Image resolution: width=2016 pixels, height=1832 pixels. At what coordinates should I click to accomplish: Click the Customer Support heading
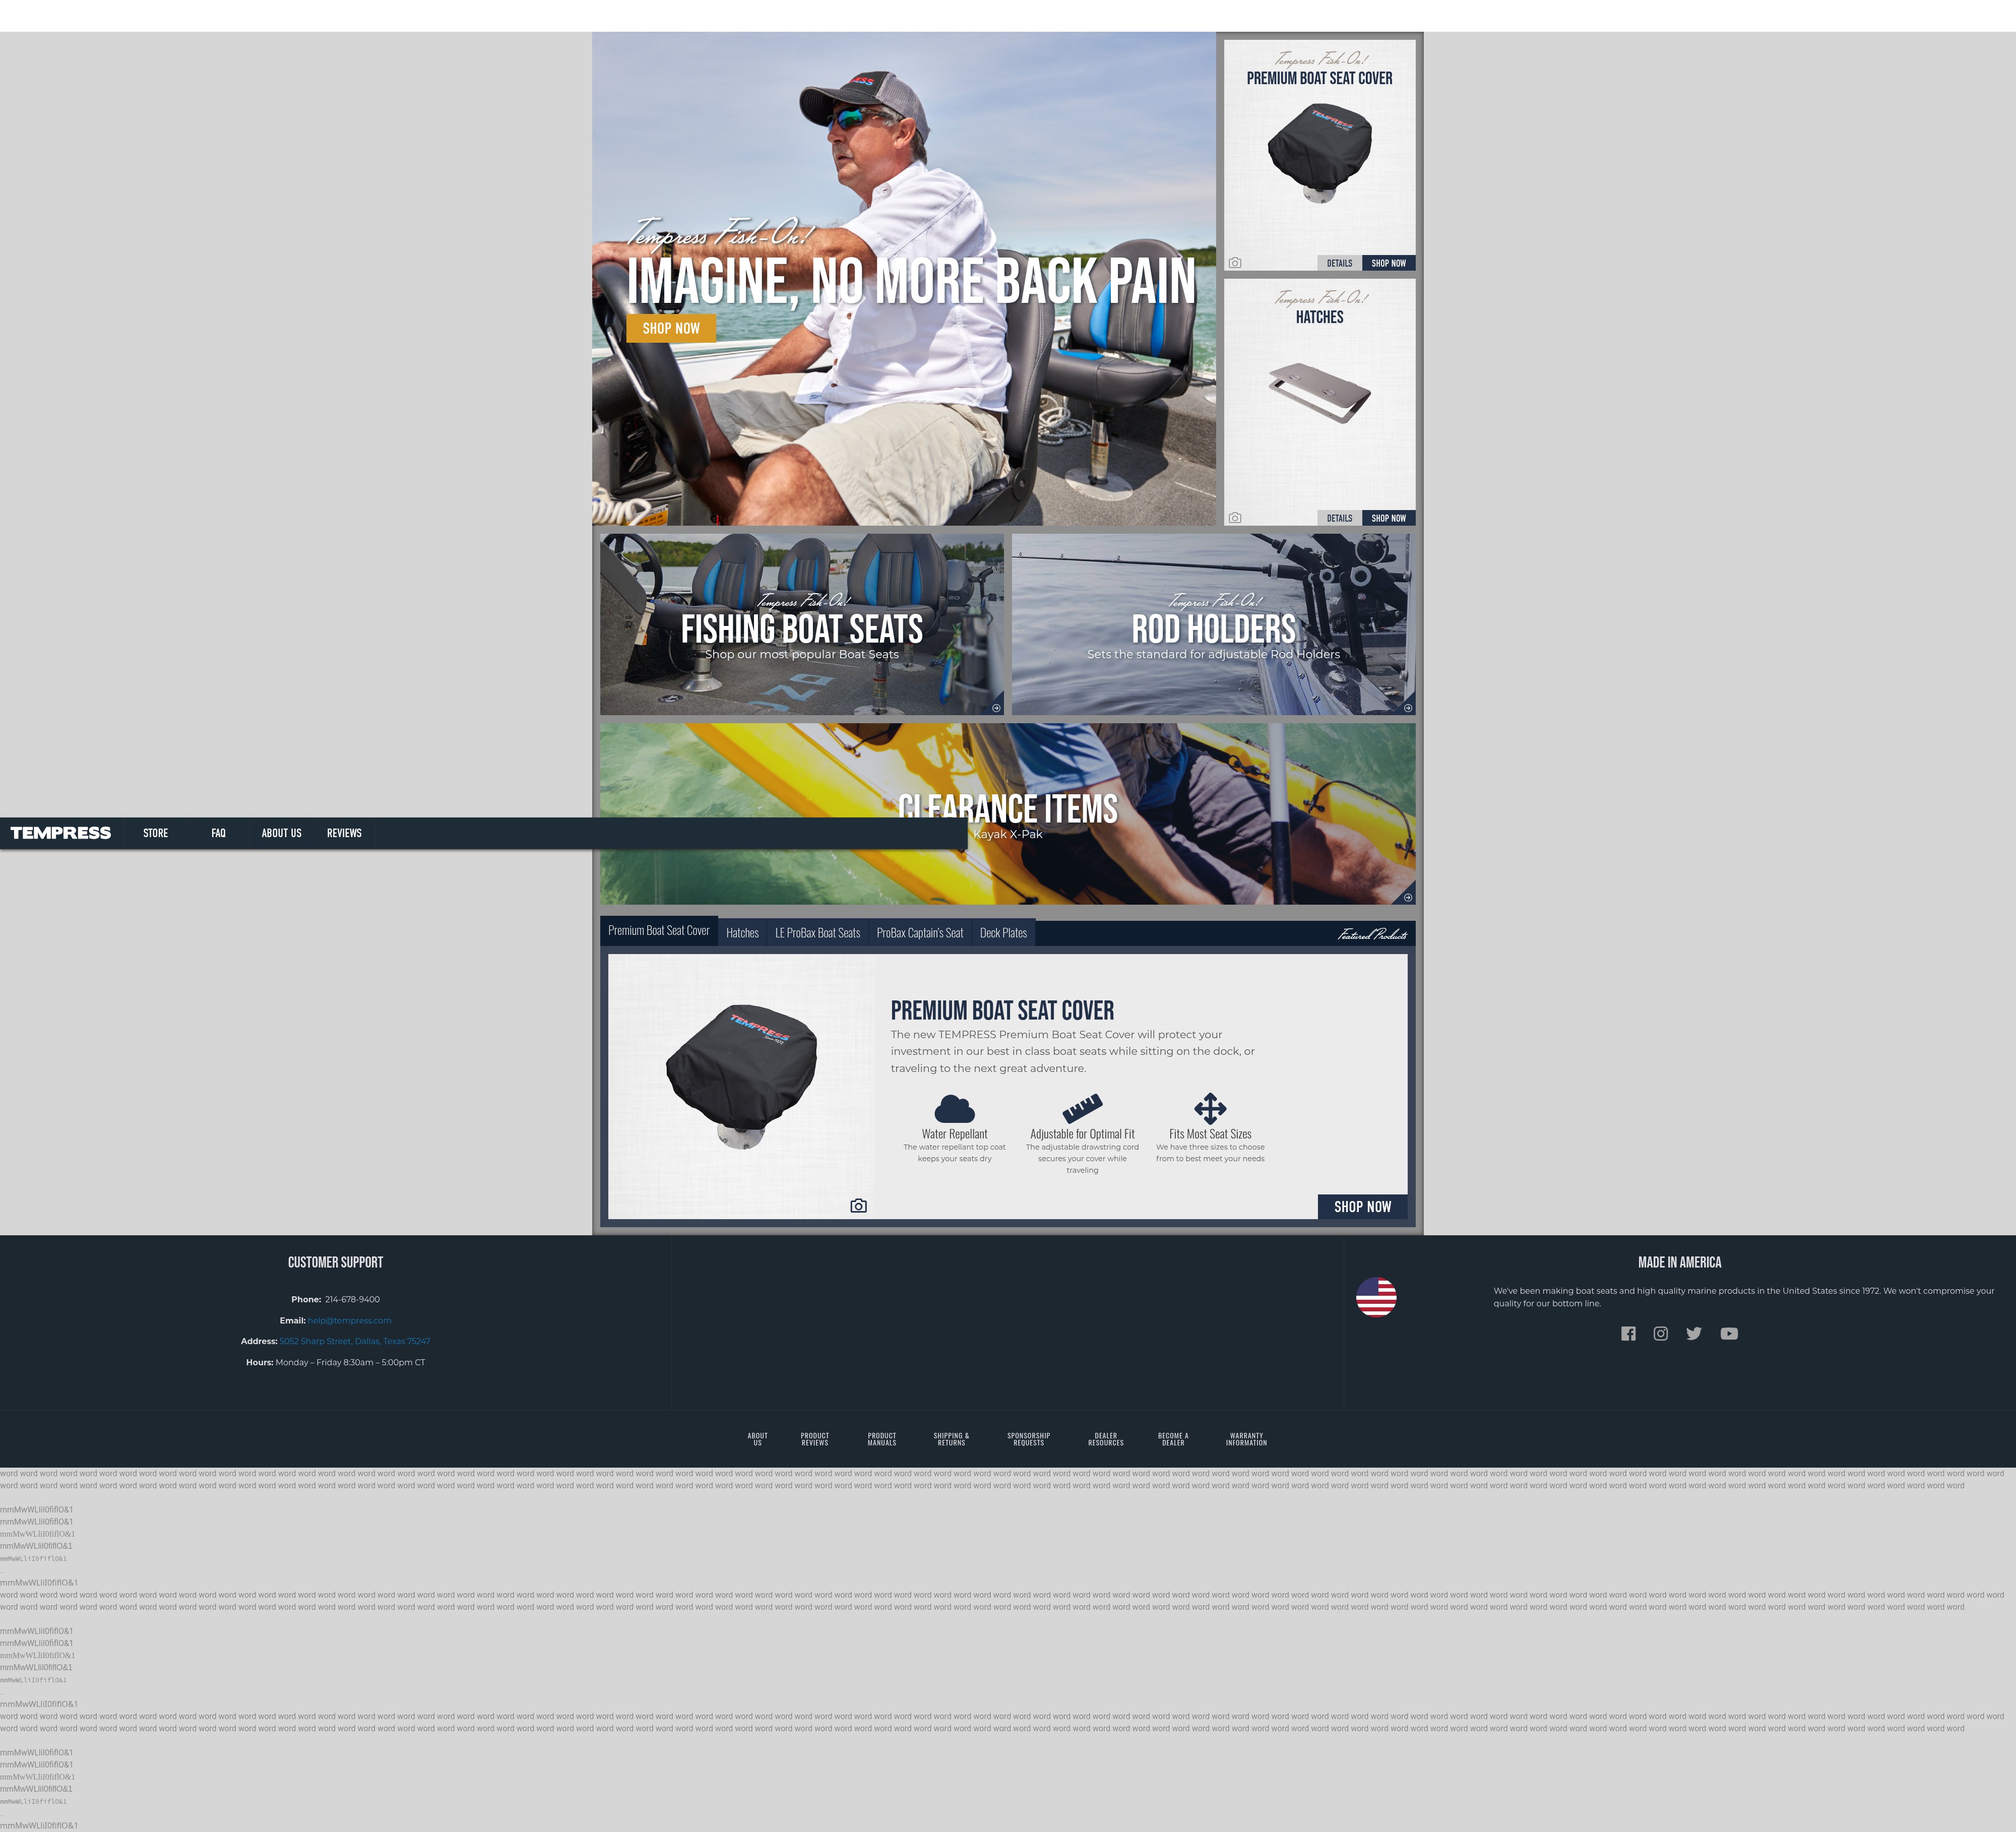pyautogui.click(x=335, y=1262)
